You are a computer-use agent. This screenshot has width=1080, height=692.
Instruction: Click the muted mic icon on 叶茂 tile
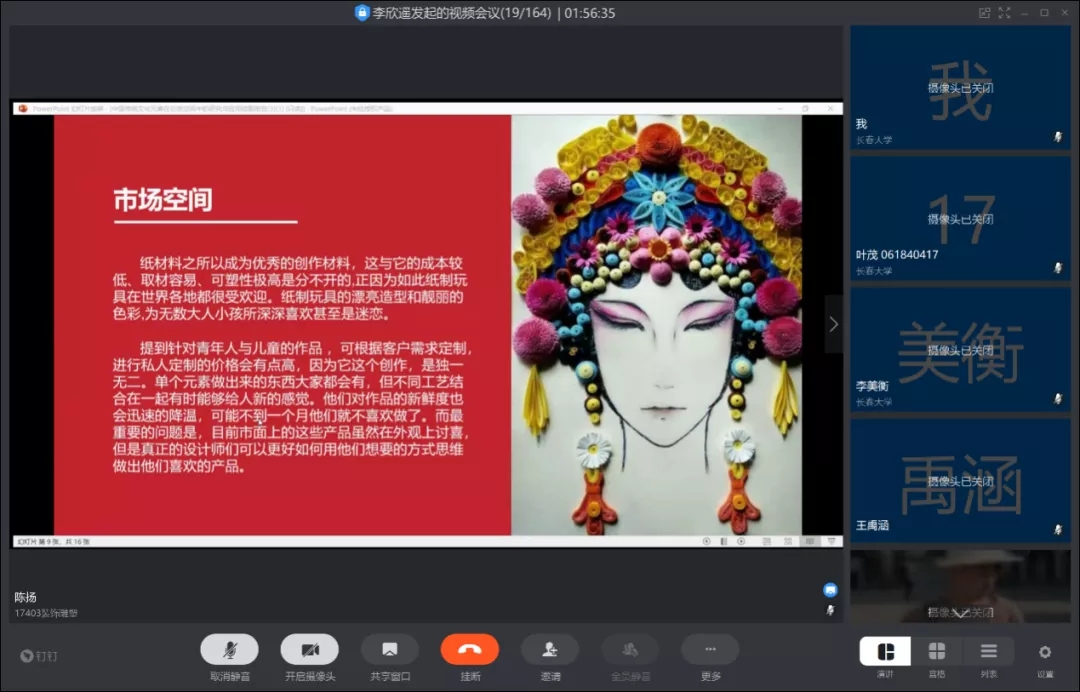(1058, 268)
